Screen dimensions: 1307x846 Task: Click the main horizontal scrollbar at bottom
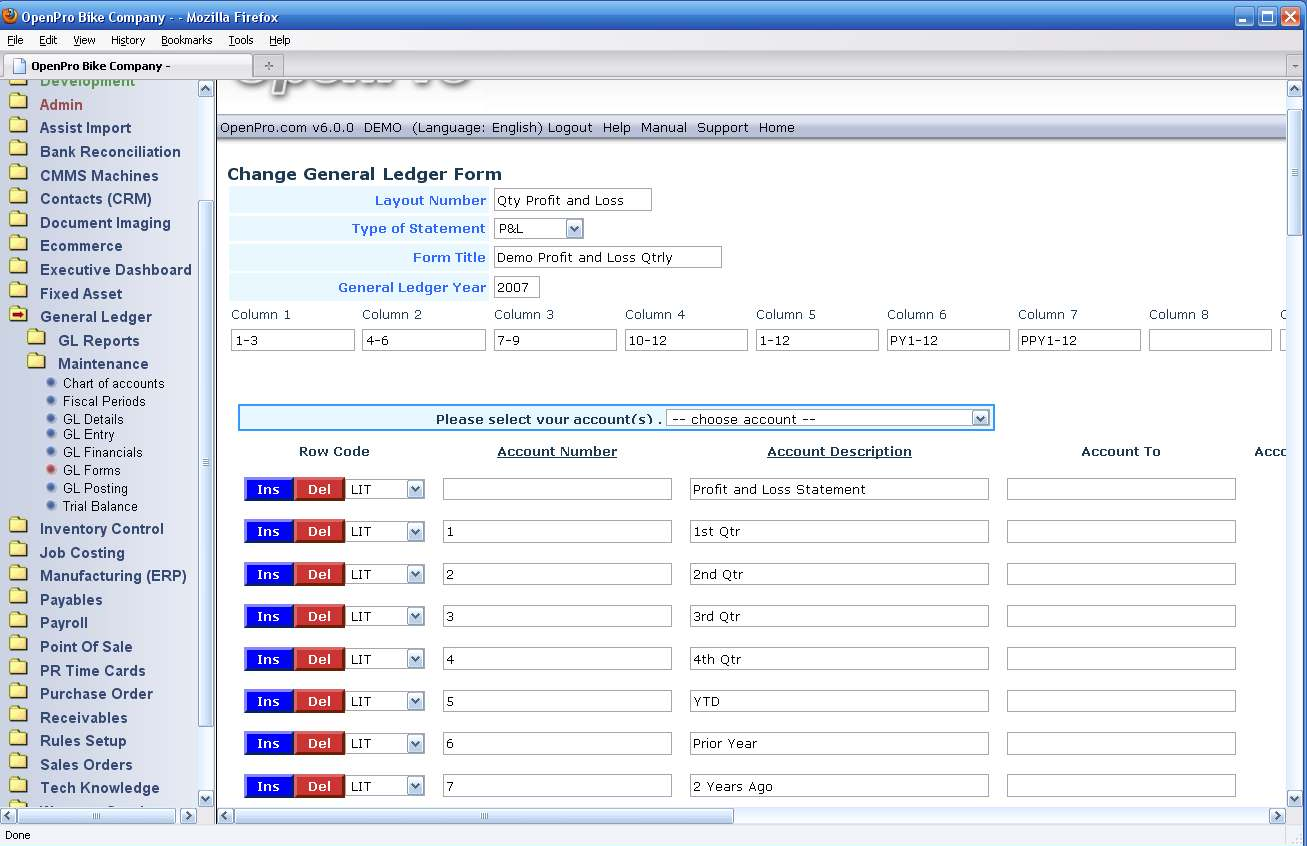484,816
